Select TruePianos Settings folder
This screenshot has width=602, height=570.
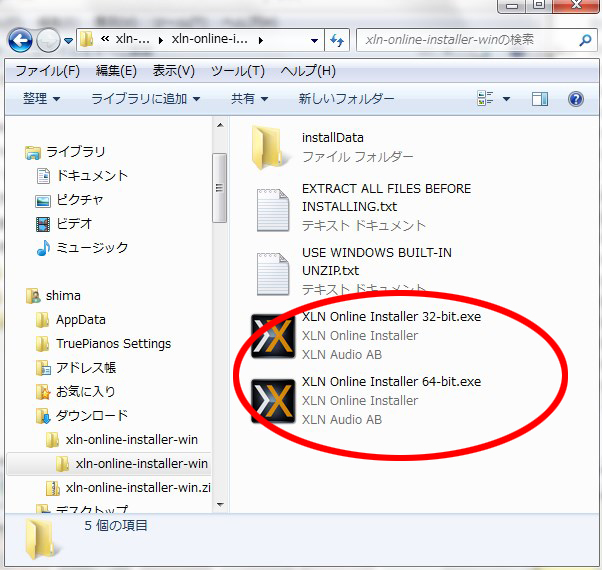pos(114,344)
